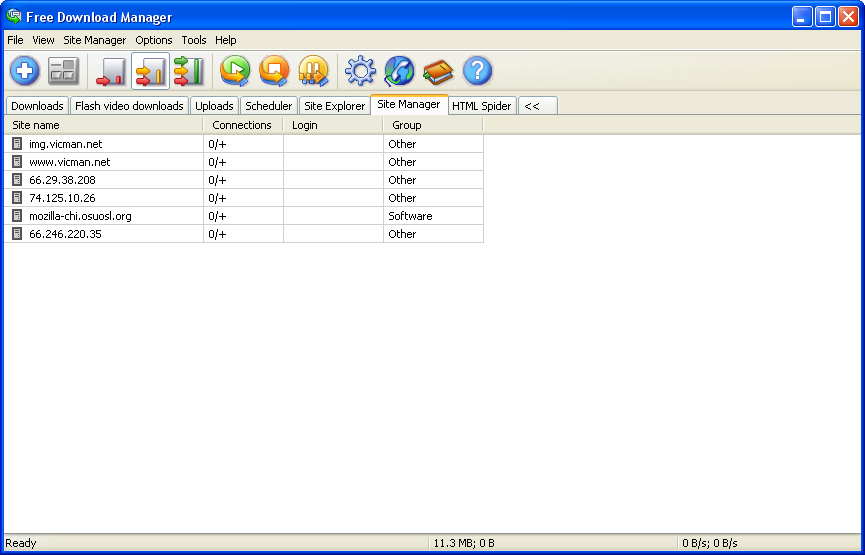Select light traffic usage mode icon

click(x=111, y=71)
